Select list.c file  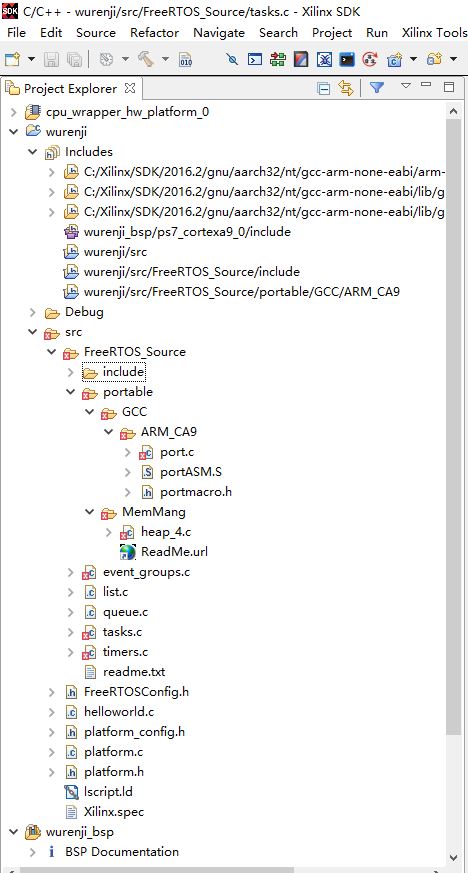click(x=115, y=592)
